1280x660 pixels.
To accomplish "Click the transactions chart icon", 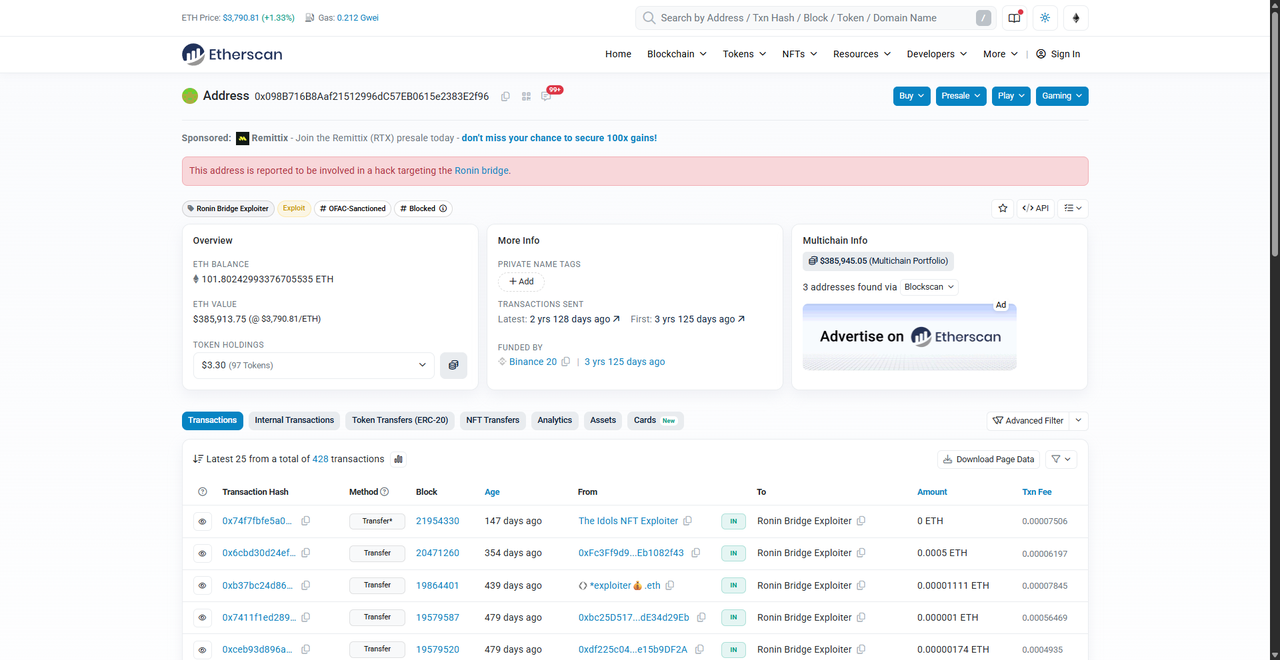I will pos(399,459).
